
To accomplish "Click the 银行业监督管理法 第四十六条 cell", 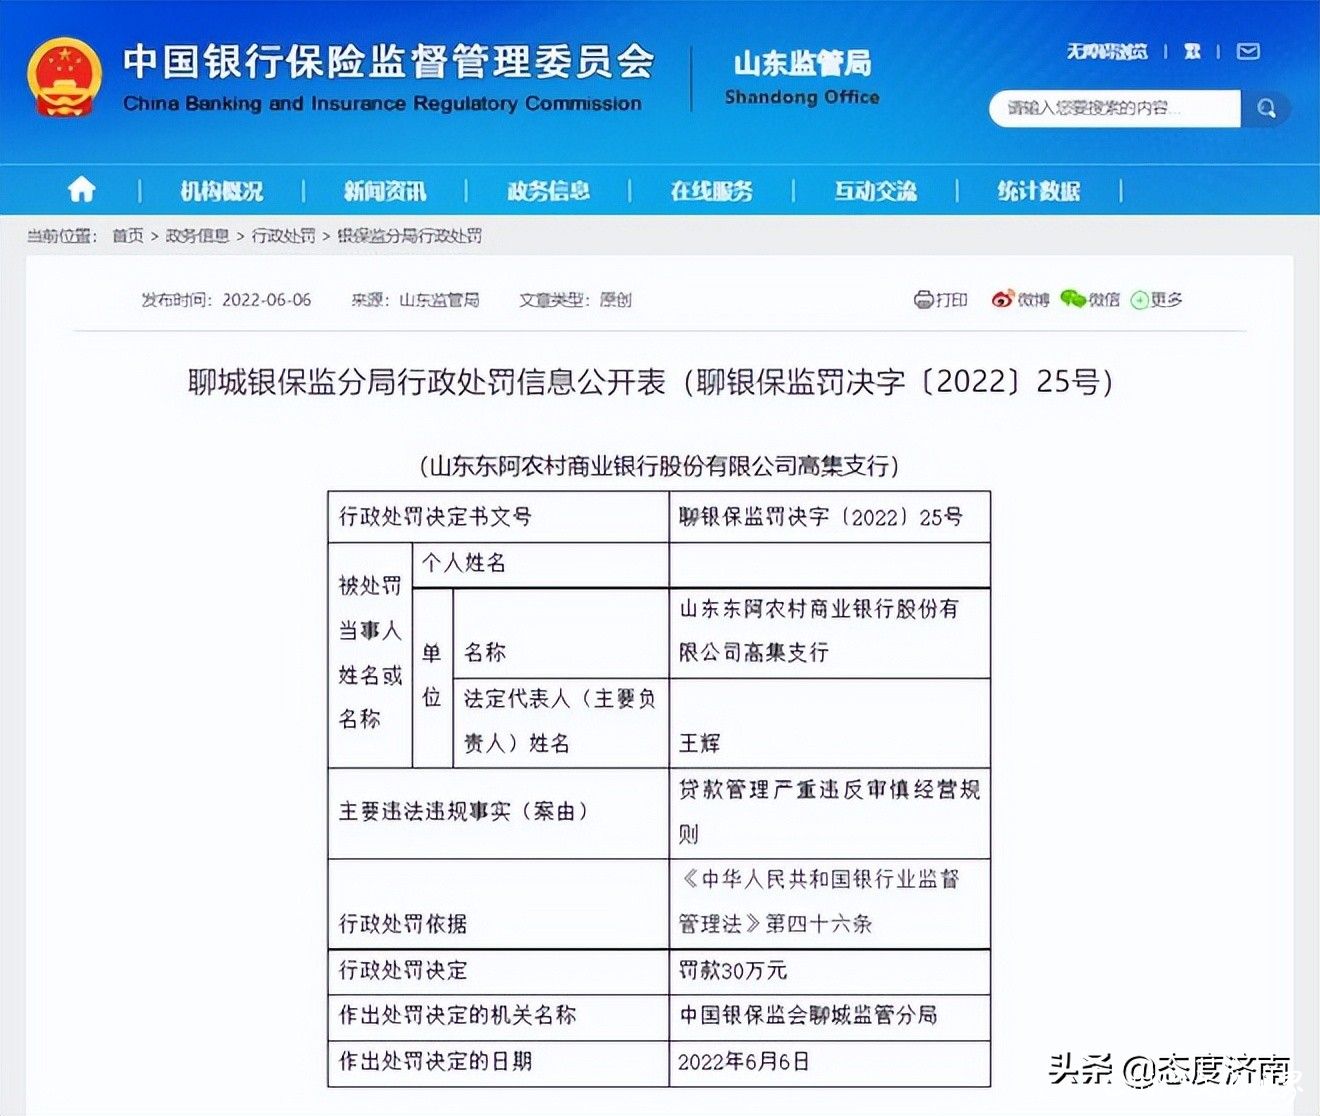I will coord(830,904).
